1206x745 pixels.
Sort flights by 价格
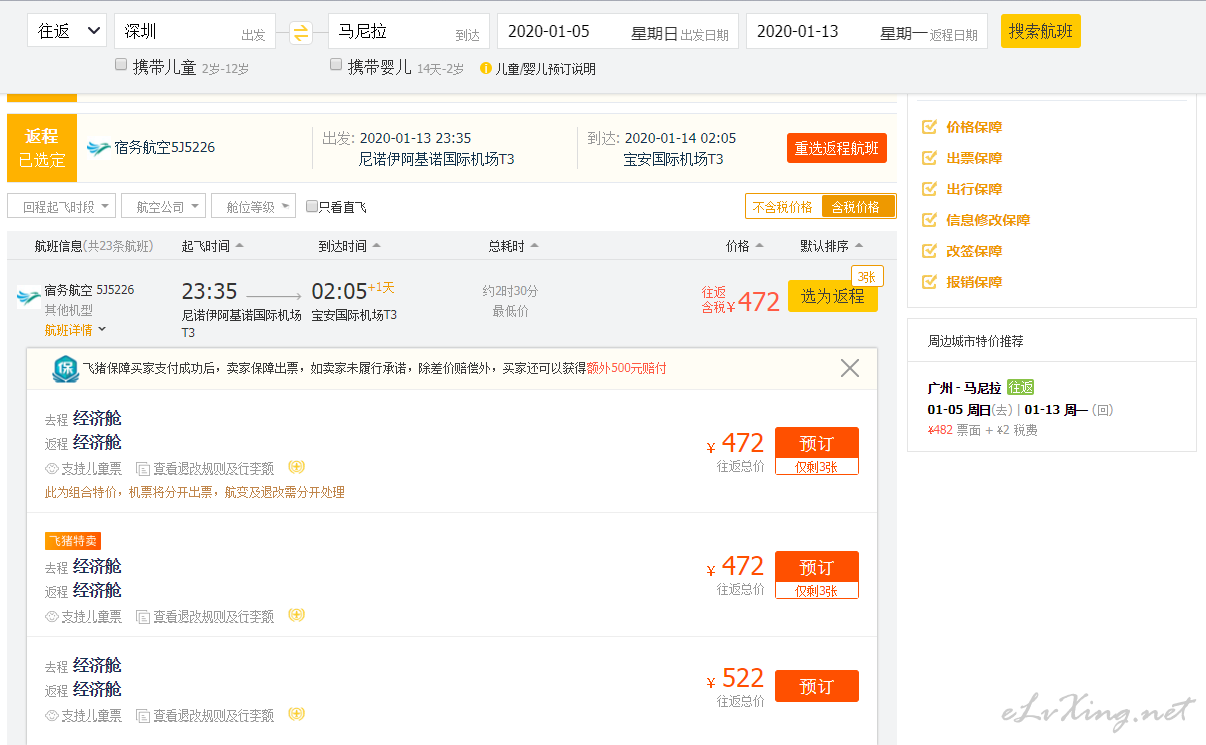pyautogui.click(x=744, y=246)
